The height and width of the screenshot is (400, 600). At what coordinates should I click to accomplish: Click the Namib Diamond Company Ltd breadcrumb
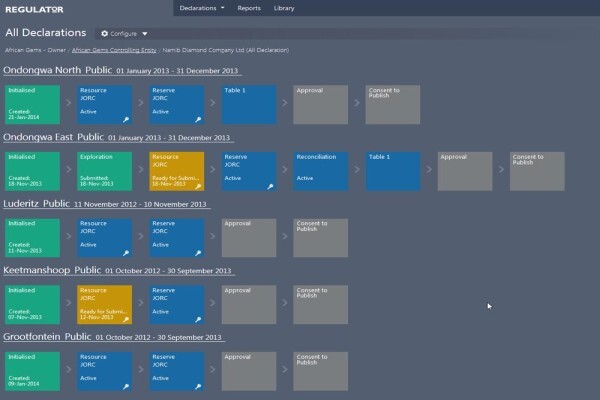pyautogui.click(x=226, y=50)
